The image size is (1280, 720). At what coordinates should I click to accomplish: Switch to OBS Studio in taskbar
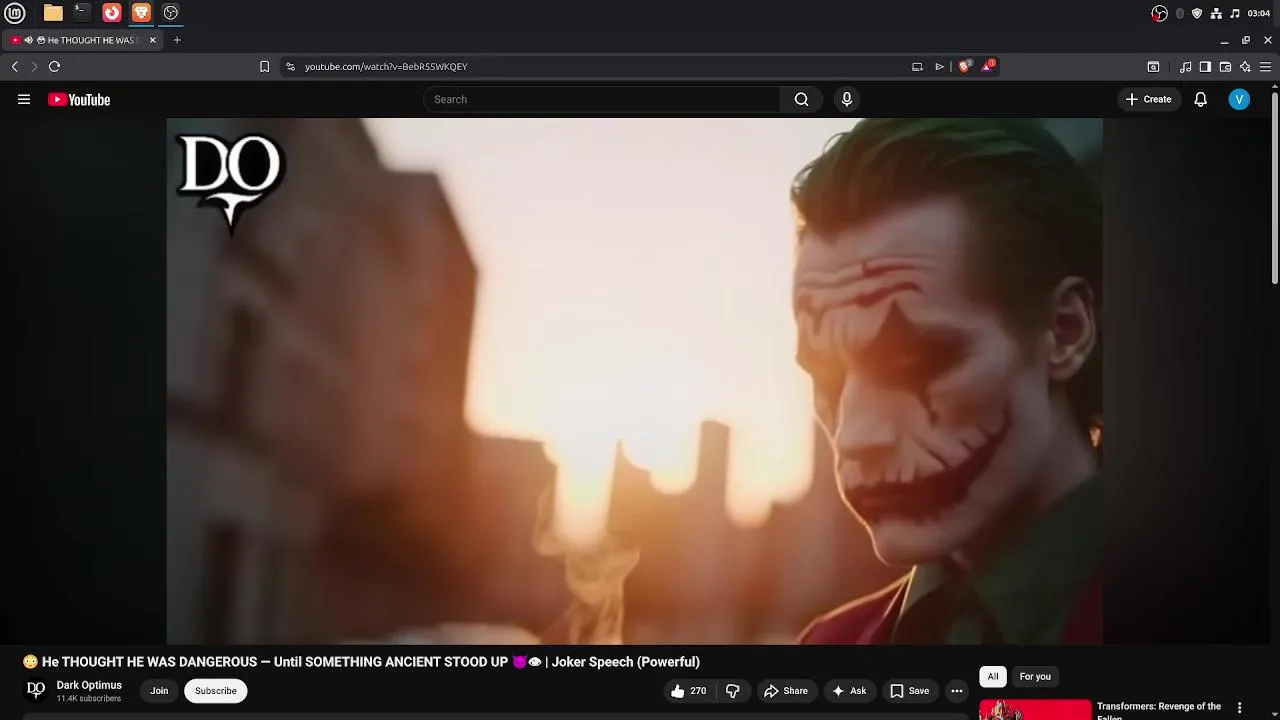171,13
